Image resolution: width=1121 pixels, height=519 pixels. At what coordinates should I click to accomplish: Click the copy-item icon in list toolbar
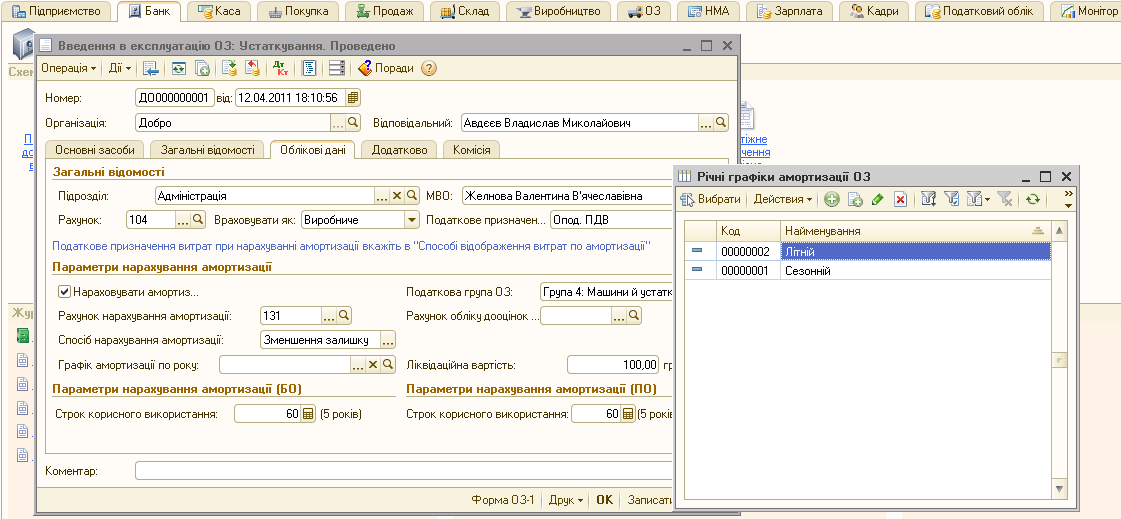pos(855,200)
